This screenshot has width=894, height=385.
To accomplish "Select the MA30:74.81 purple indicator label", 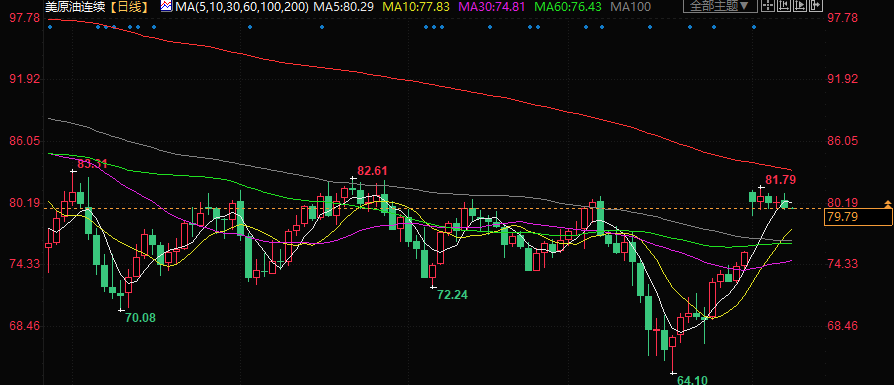I will (x=492, y=7).
